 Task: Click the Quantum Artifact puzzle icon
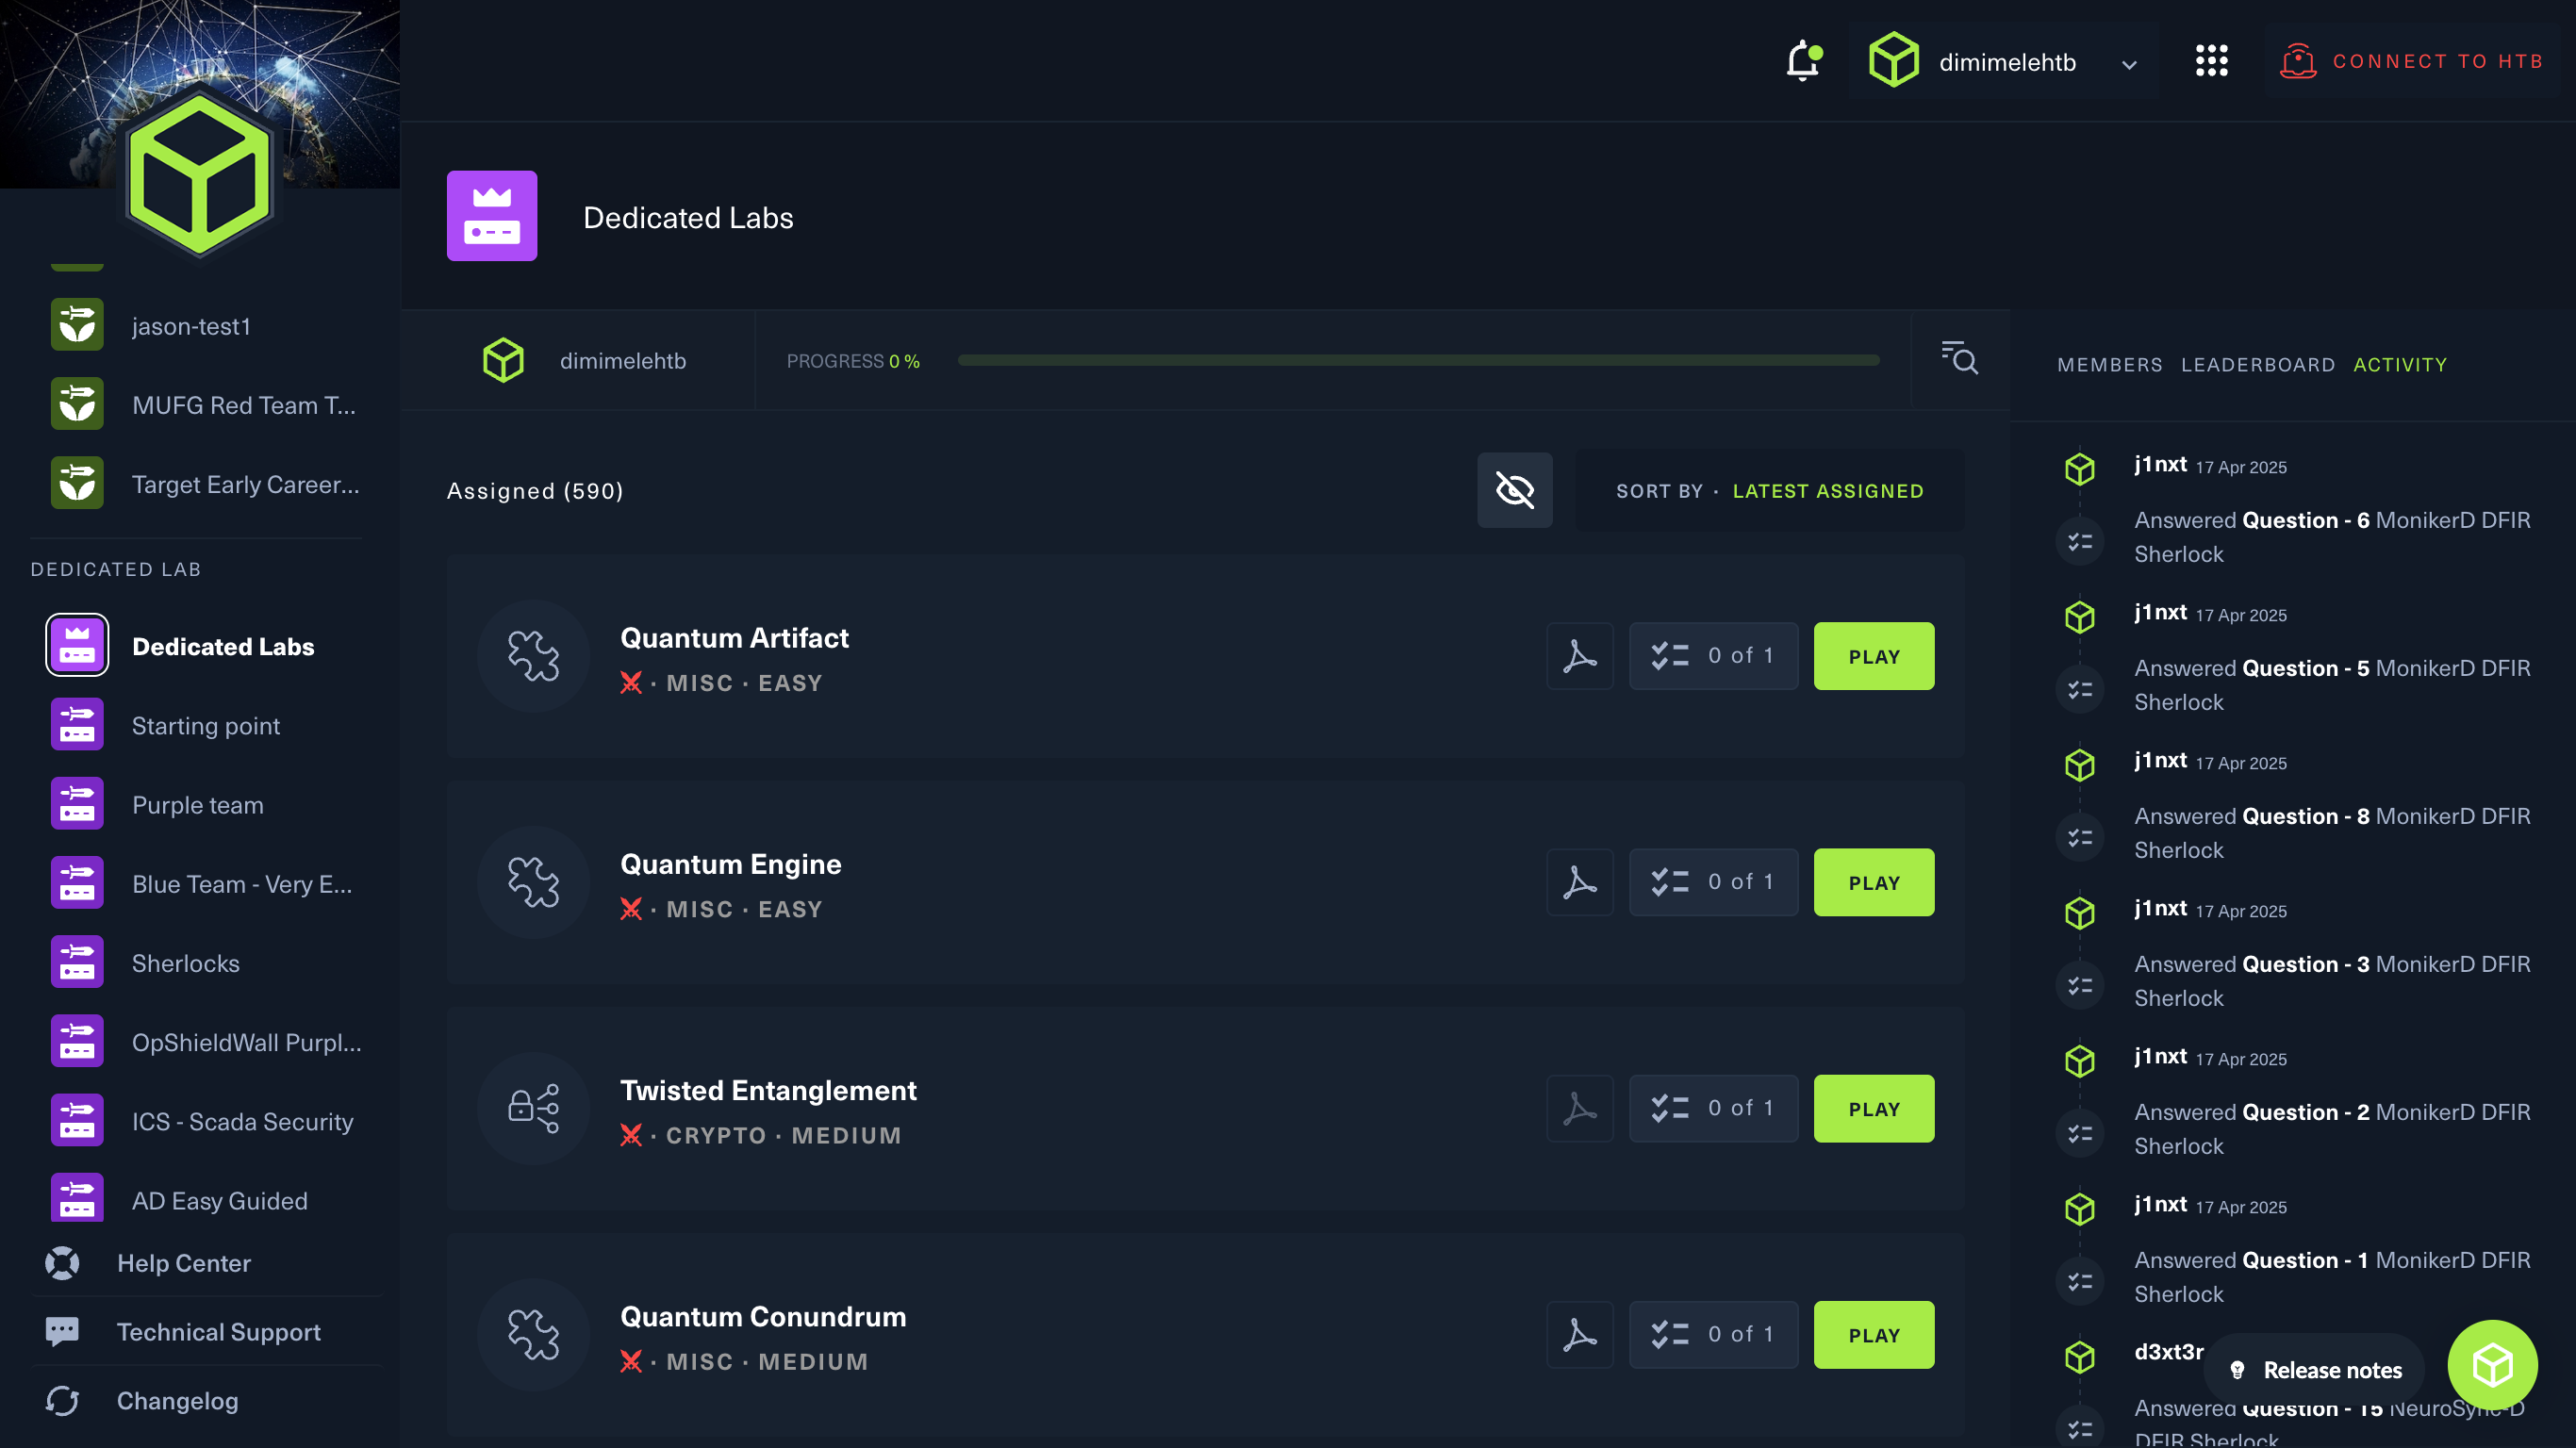[533, 656]
